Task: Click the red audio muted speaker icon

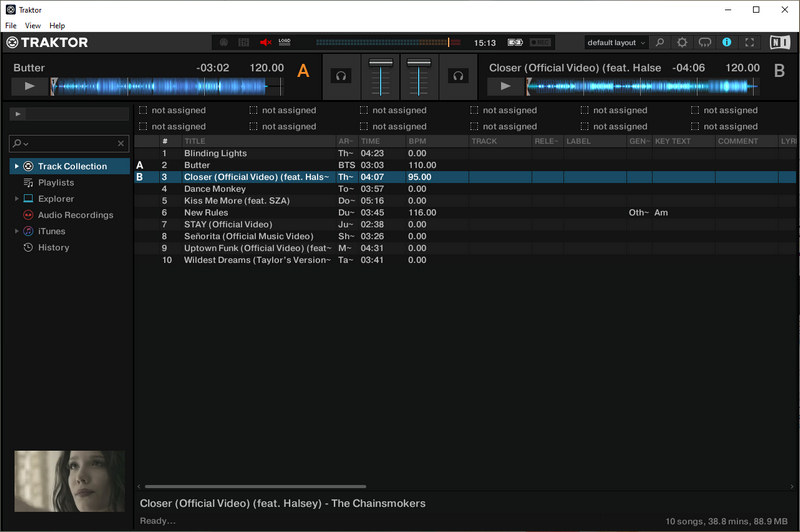Action: 265,42
